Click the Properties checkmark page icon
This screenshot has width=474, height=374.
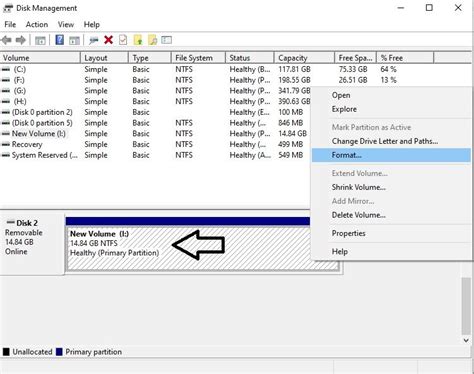coord(123,40)
